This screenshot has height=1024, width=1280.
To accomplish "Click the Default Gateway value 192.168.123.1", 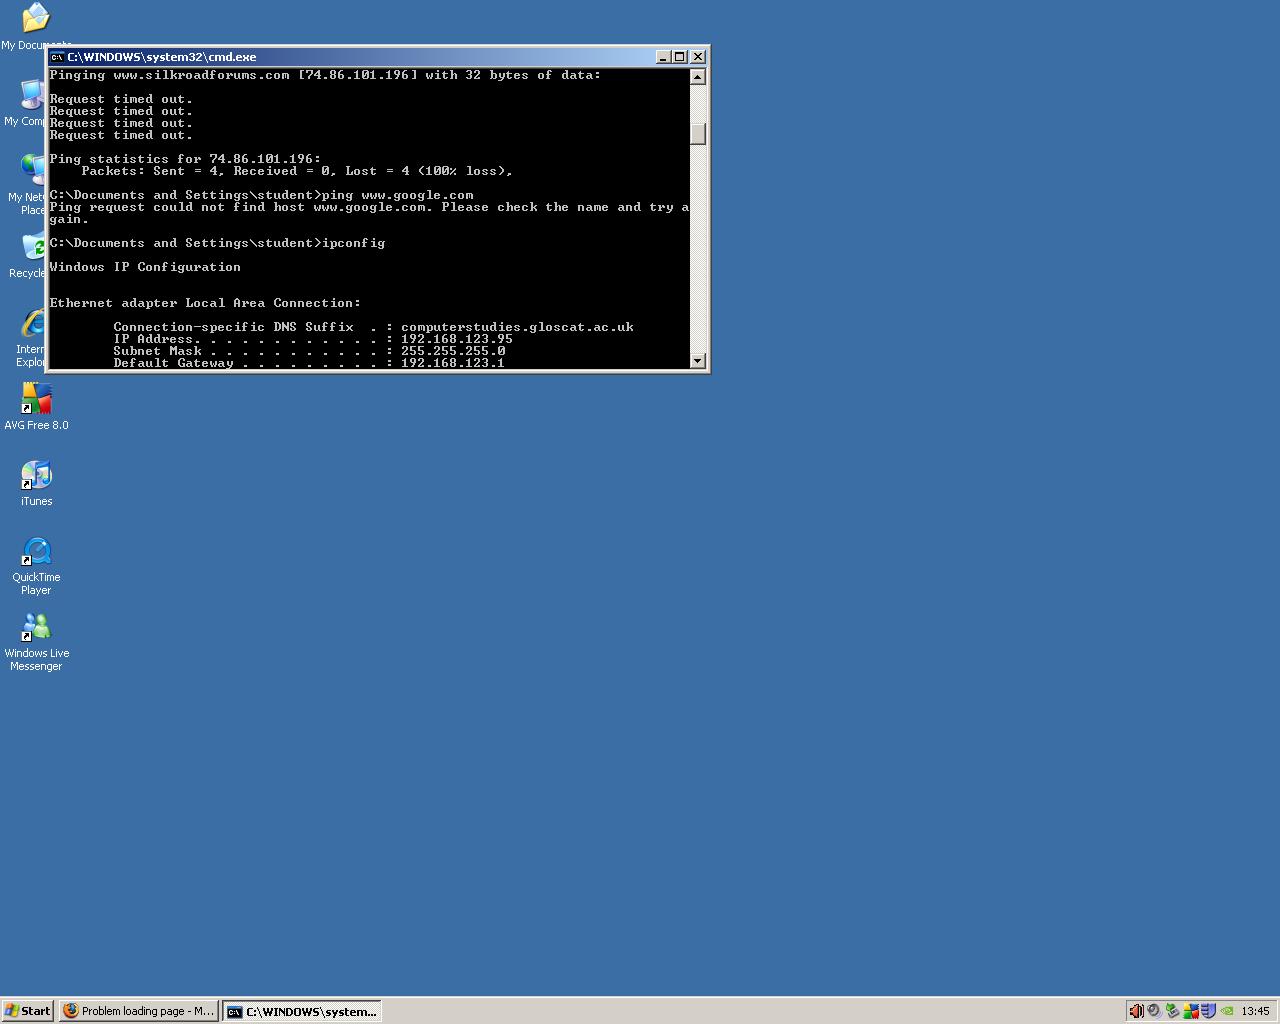I will [453, 363].
